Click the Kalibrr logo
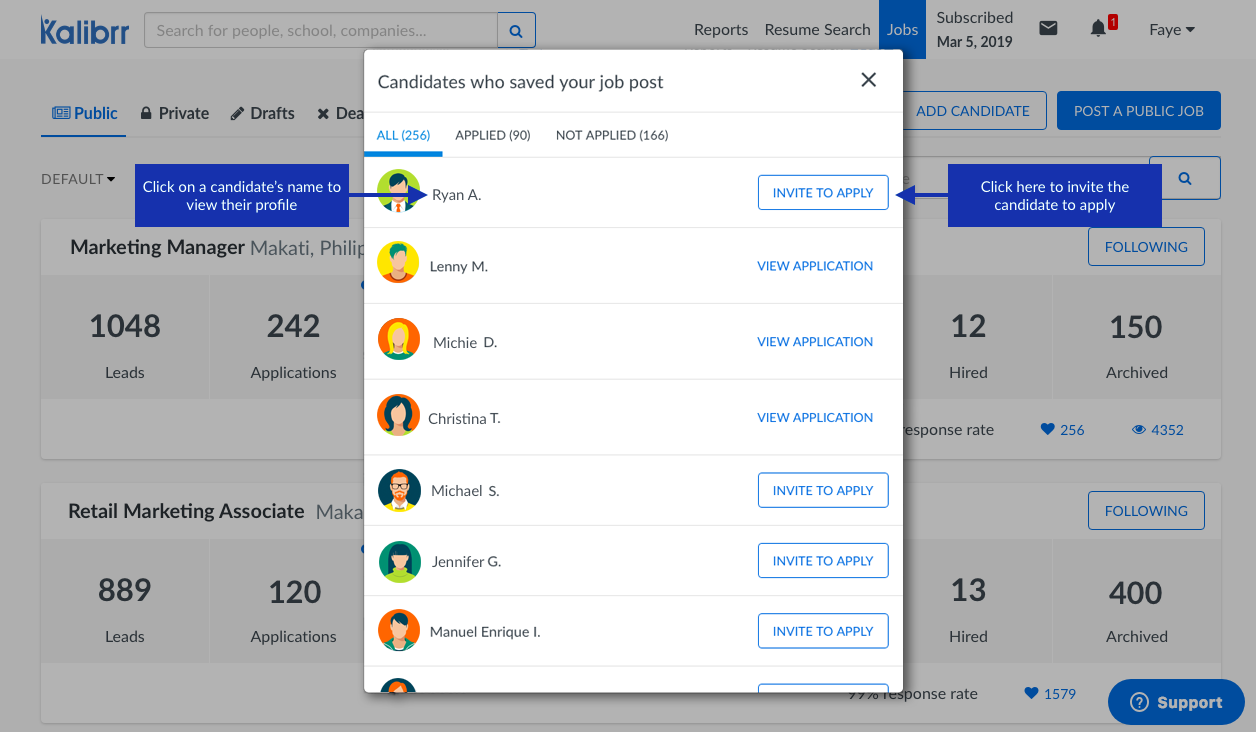Viewport: 1256px width, 732px height. pos(84,30)
